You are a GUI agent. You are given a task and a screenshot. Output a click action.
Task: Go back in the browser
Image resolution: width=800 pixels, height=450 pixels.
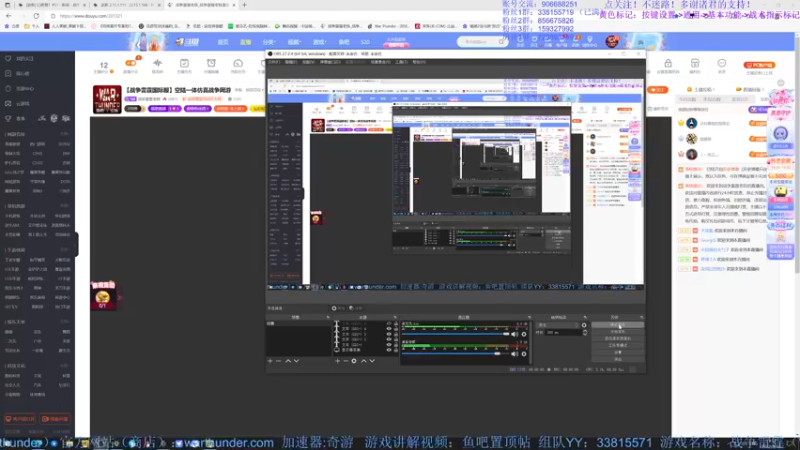(9, 16)
